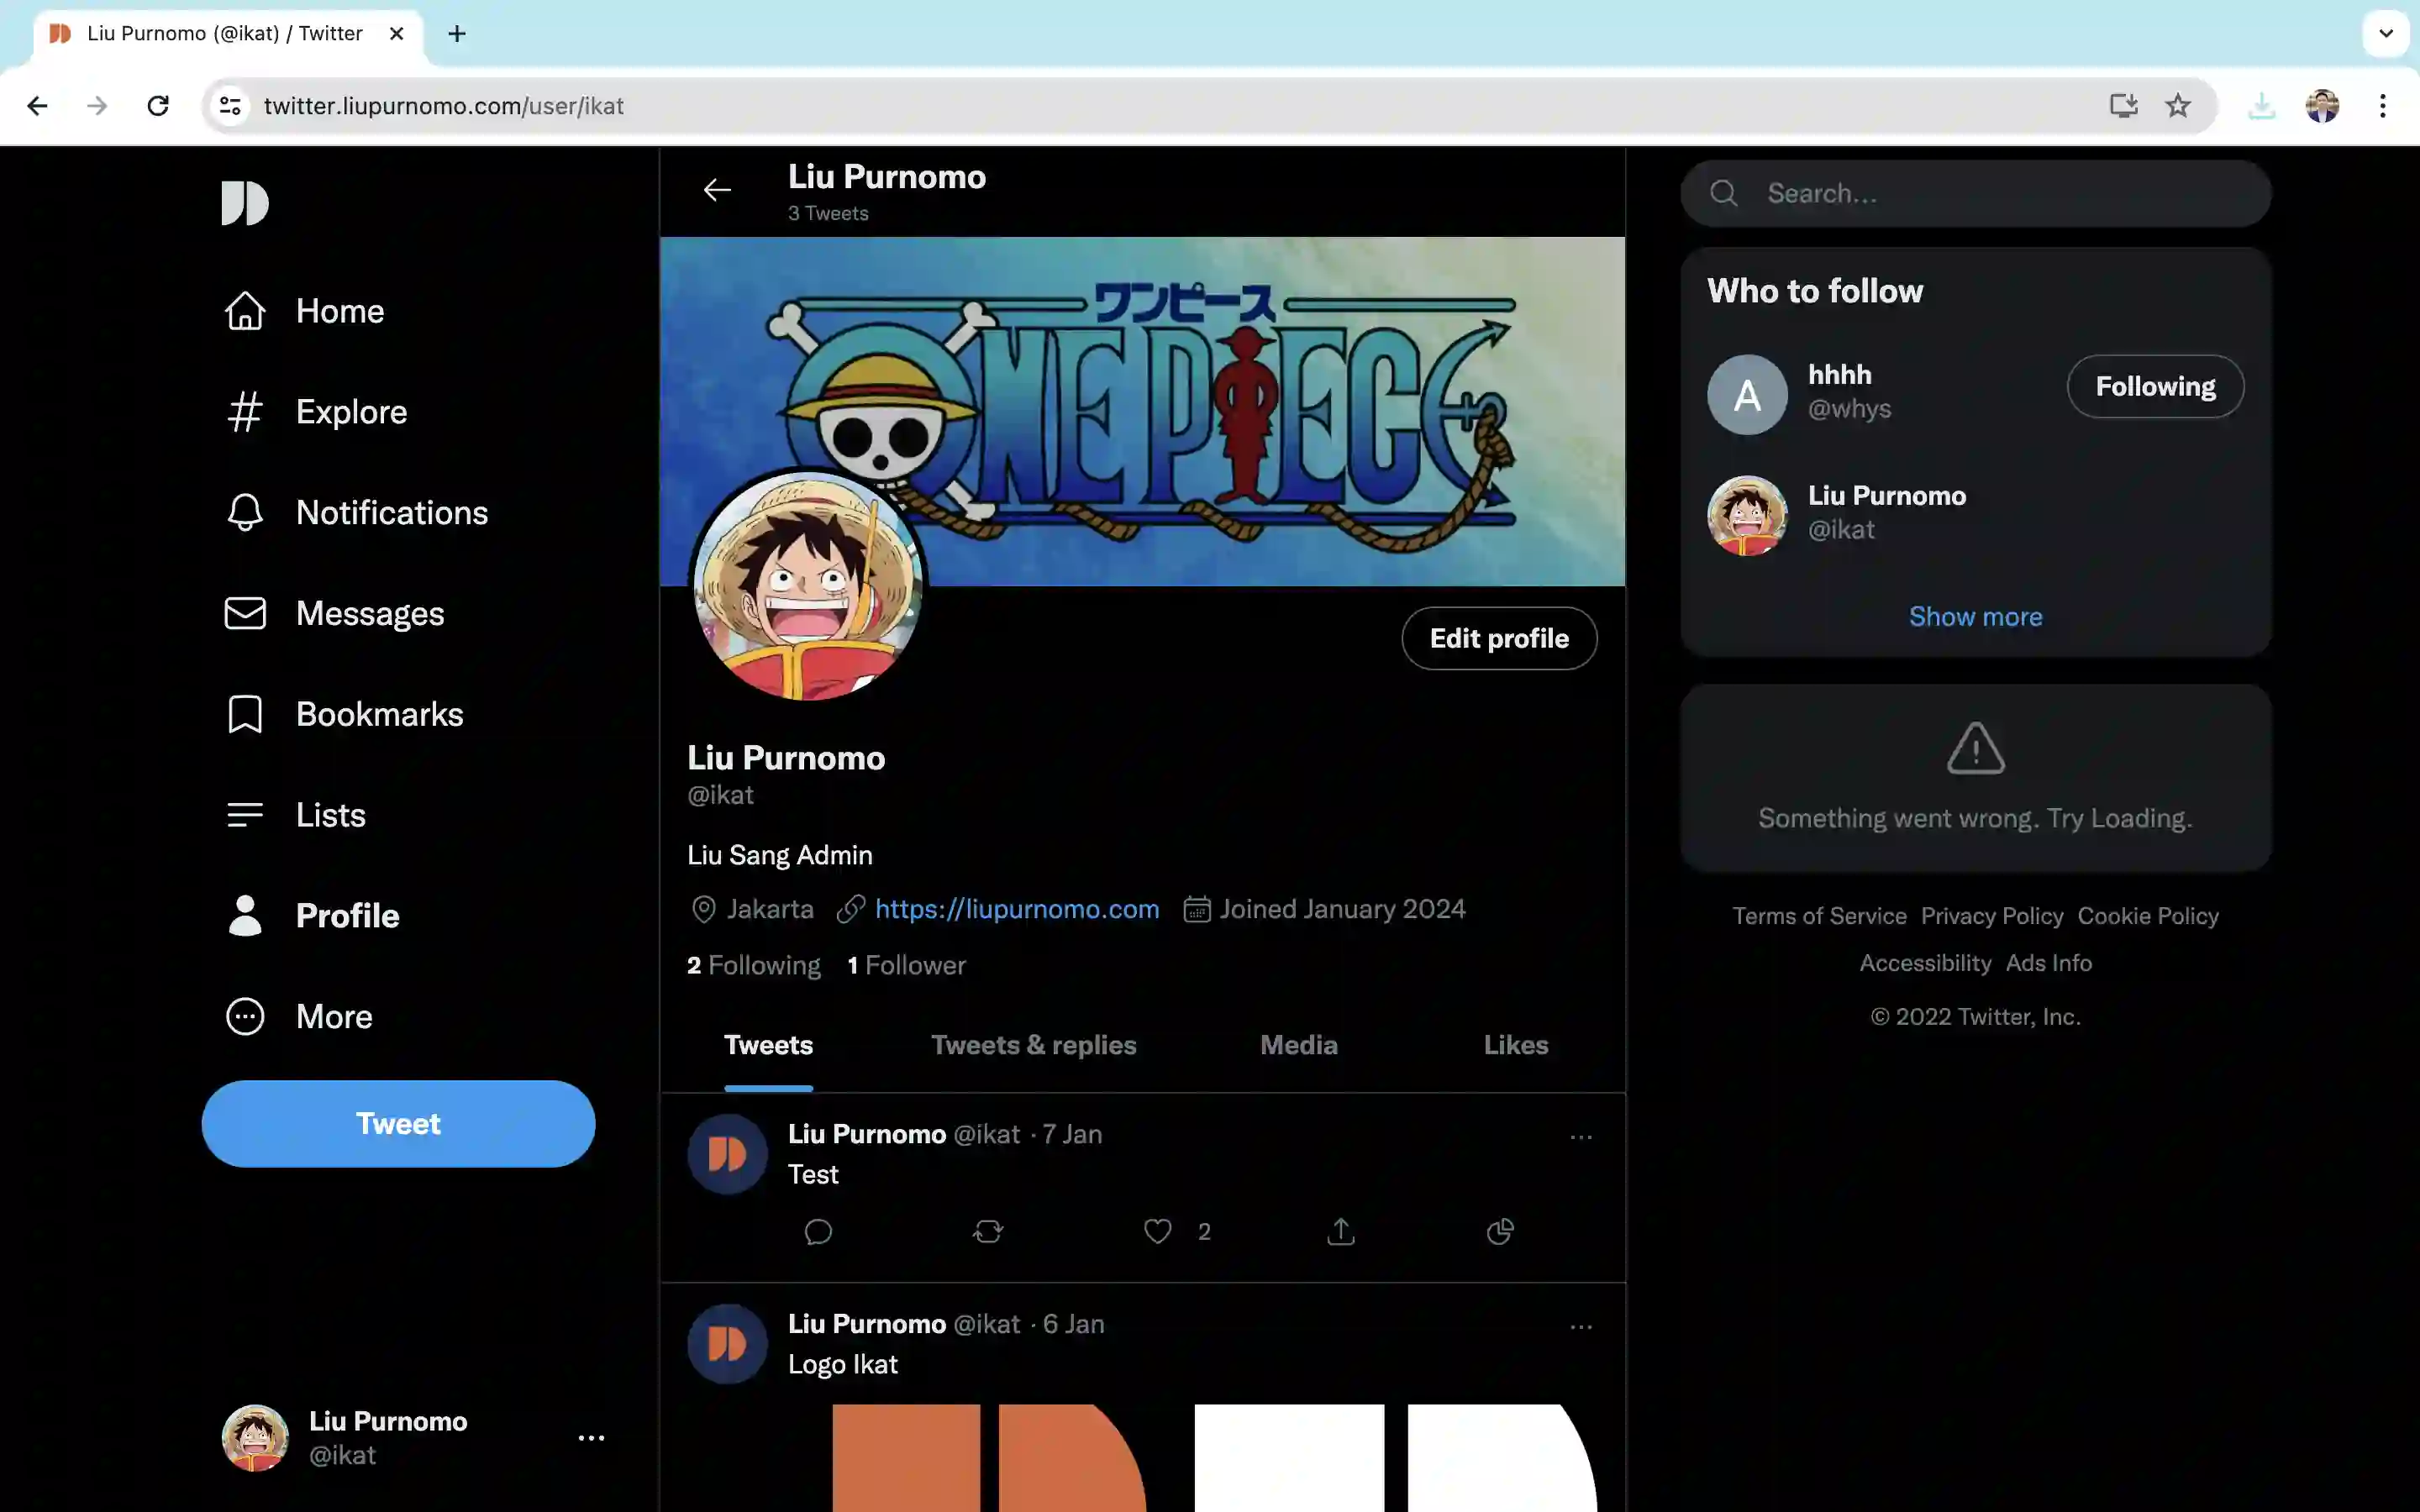Click 'Something went wrong. Try Loading.' message

click(1975, 818)
